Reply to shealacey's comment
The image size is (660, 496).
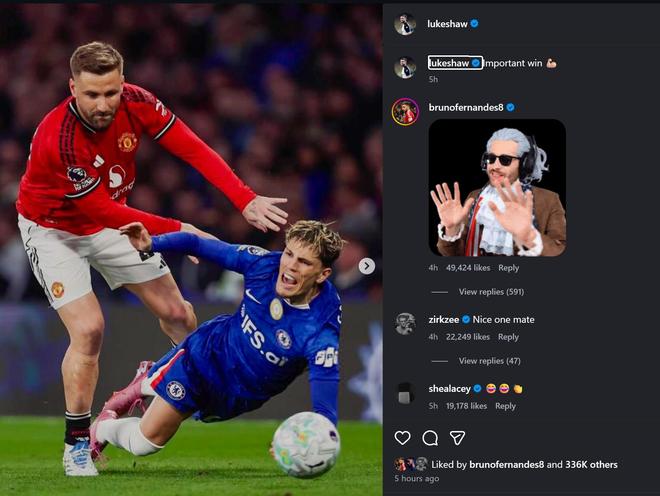pos(505,406)
